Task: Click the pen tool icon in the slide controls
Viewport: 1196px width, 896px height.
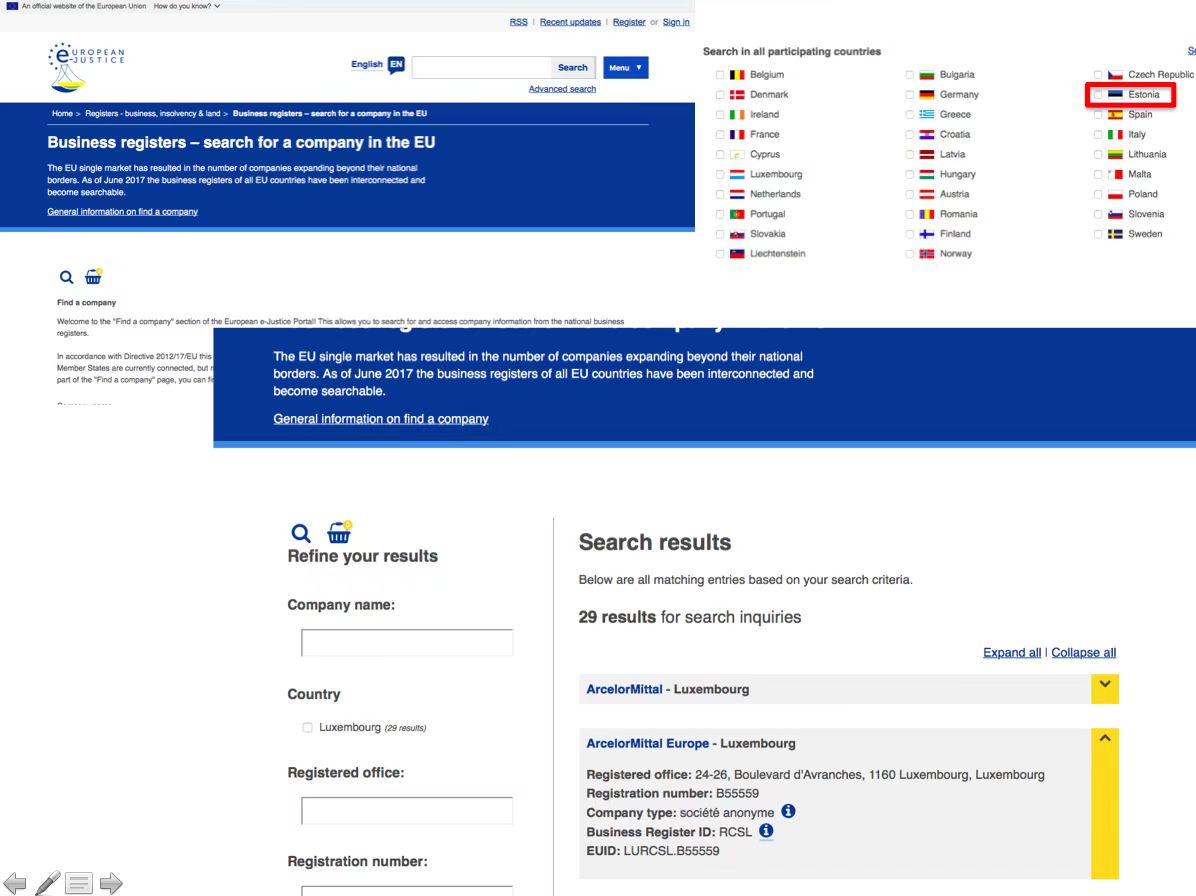Action: point(47,882)
